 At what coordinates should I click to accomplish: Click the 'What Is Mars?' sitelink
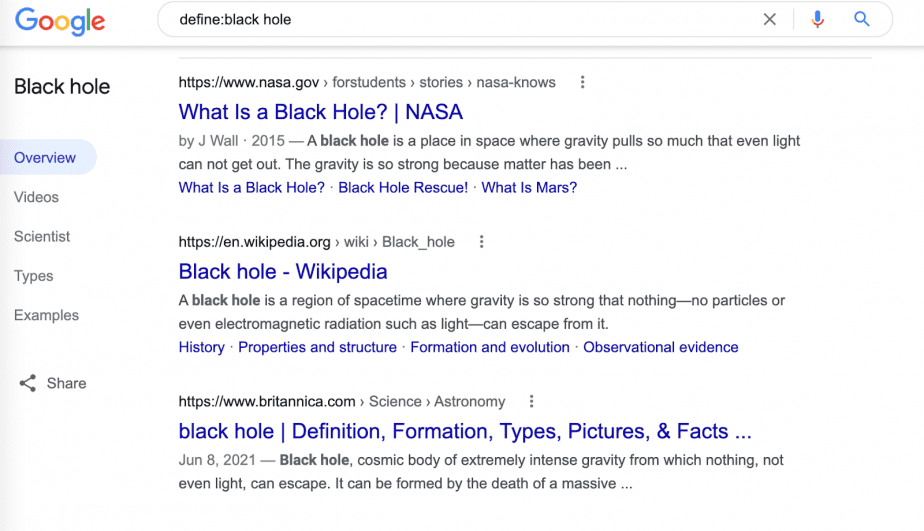[x=529, y=187]
